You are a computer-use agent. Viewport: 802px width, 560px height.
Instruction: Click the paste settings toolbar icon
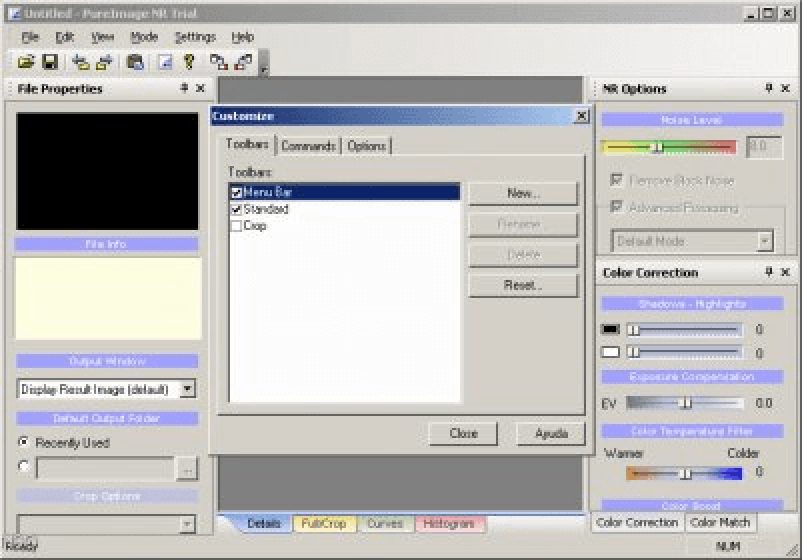(x=243, y=62)
